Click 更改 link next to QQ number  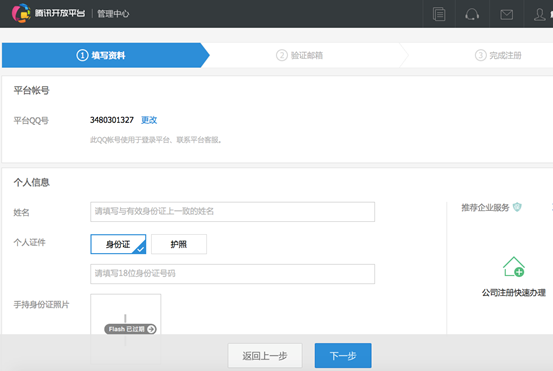pyautogui.click(x=149, y=120)
